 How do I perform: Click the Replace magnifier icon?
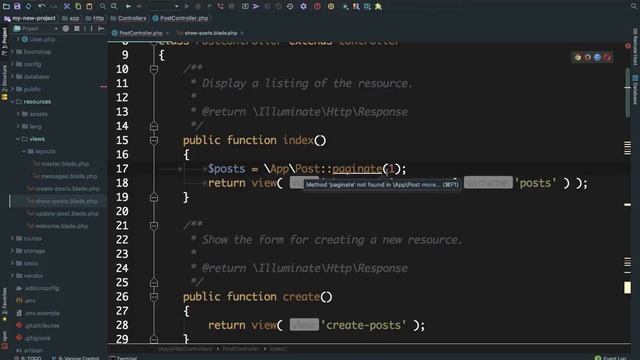pos(114,6)
